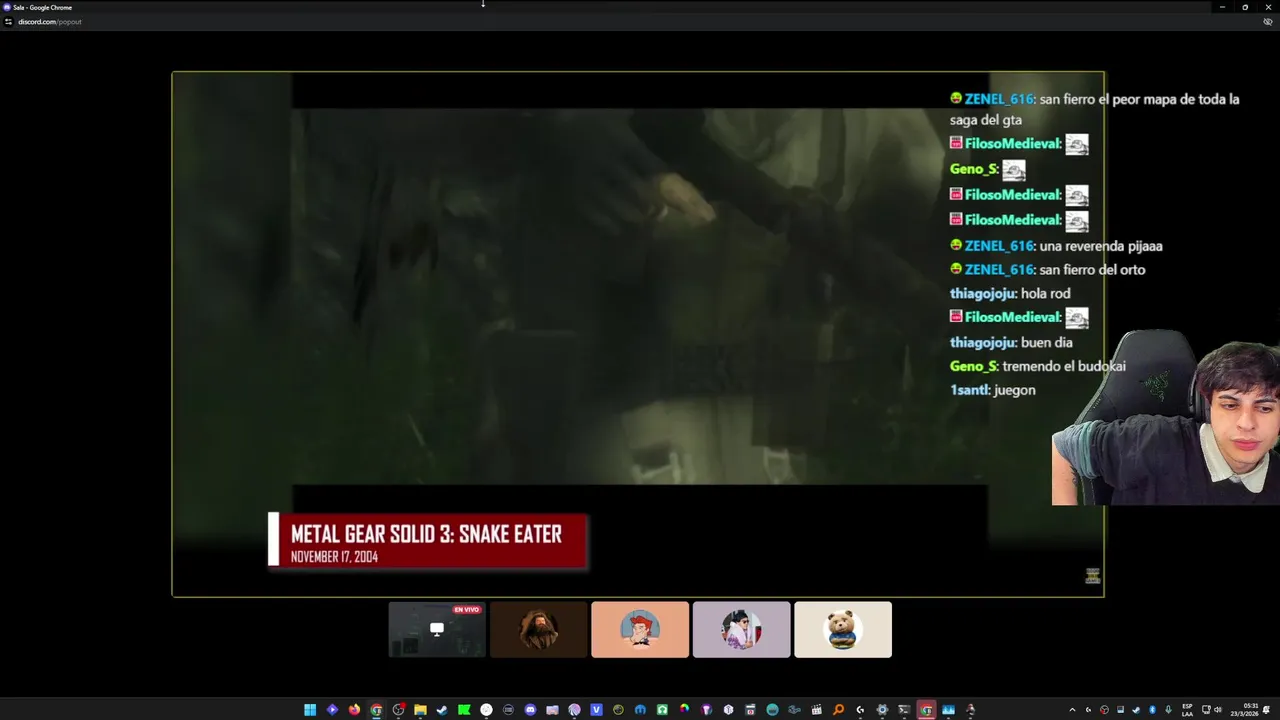Image resolution: width=1280 pixels, height=720 pixels.
Task: Open the notification bell in tray
Action: click(x=1266, y=710)
